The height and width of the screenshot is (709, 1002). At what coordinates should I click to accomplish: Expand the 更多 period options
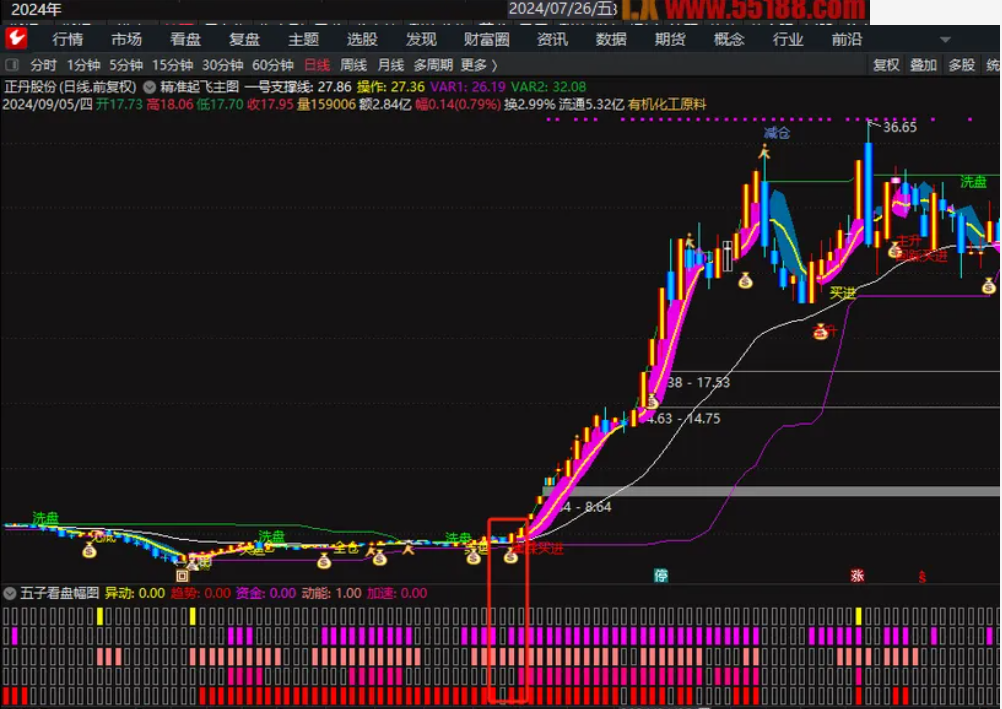tap(478, 65)
